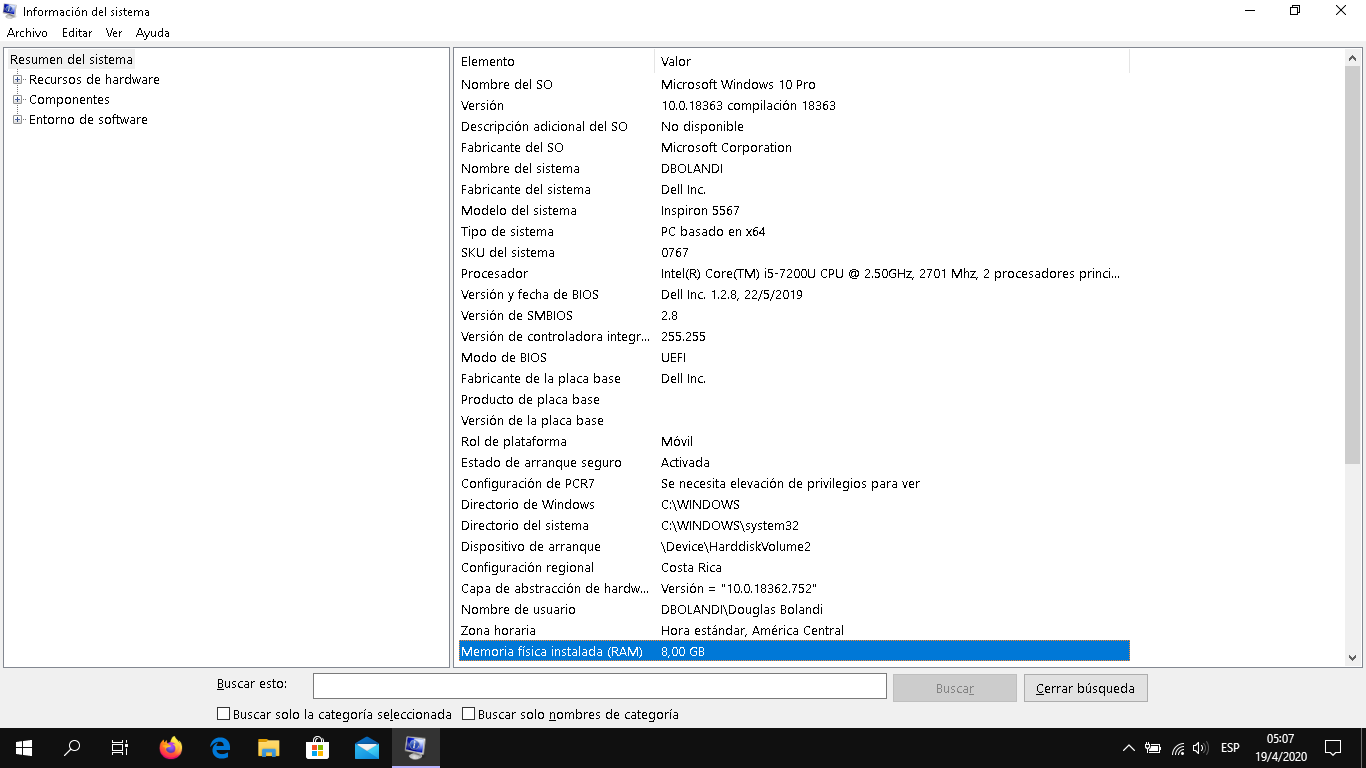Click value Inspiron 5567
Viewport: 1366px width, 768px height.
pos(700,211)
